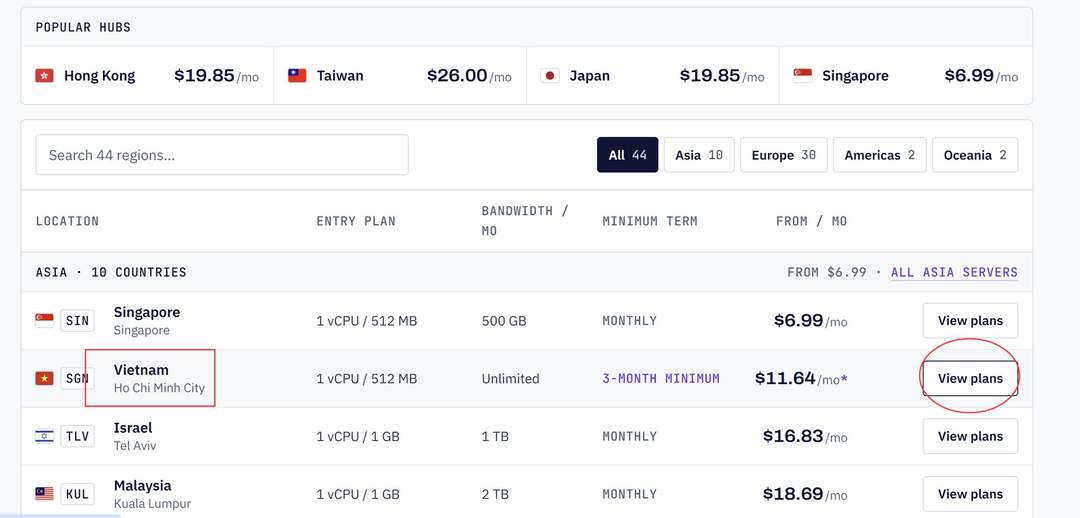1080x518 pixels.
Task: Click the Asia · 10 Countries group heading
Action: 111,272
